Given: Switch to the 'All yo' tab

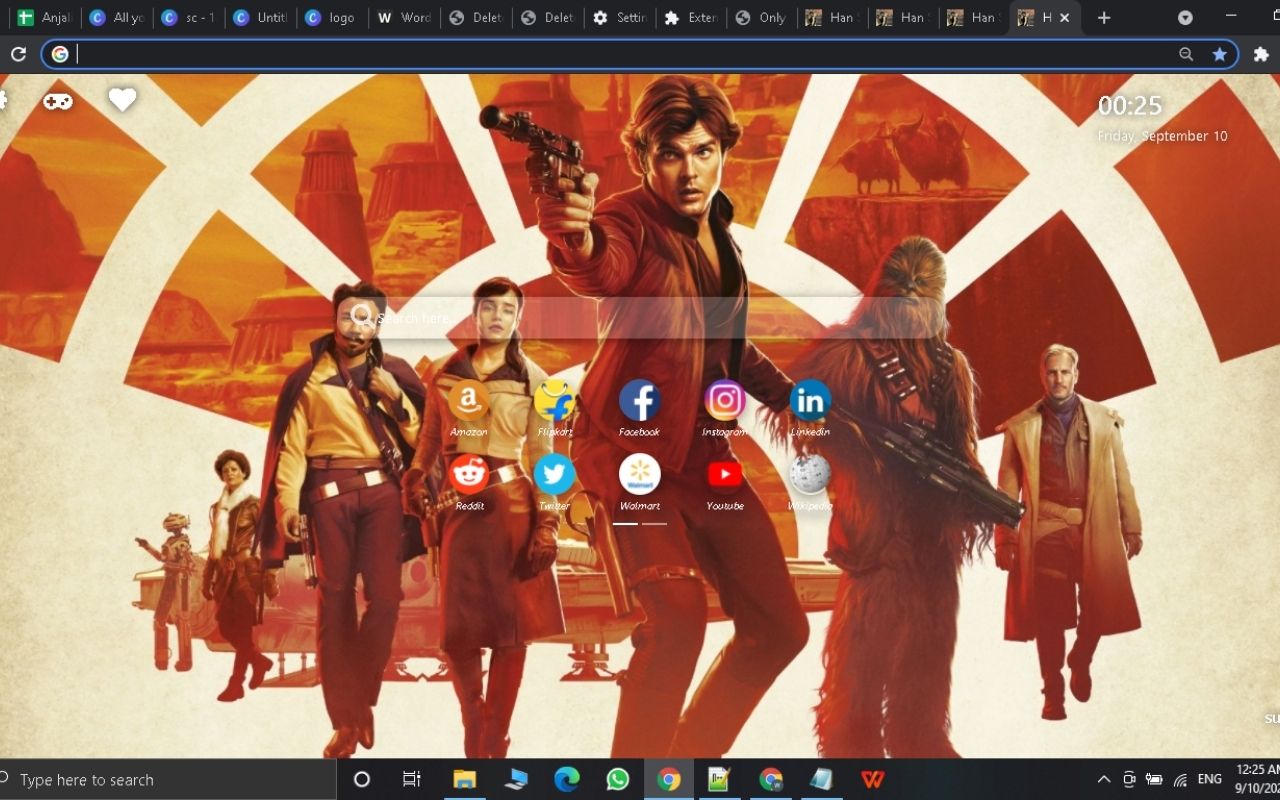Looking at the screenshot, I should tap(117, 18).
